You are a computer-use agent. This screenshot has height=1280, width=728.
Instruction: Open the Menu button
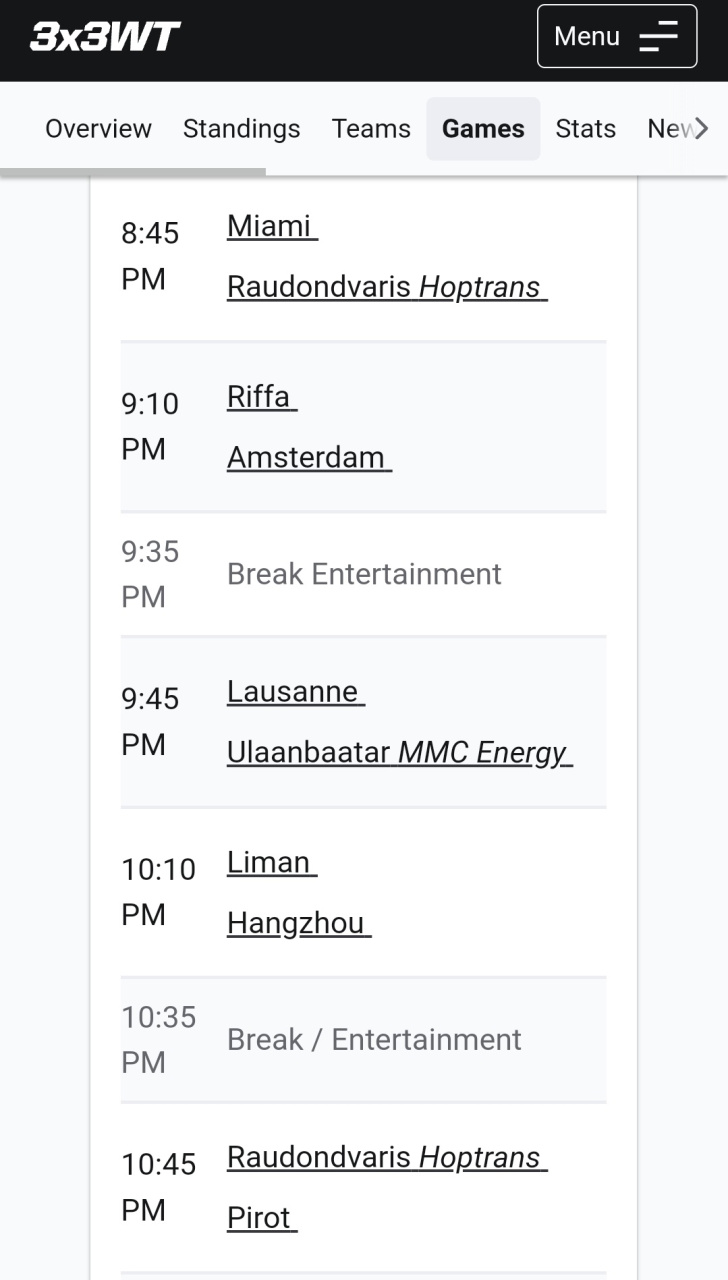click(x=616, y=37)
